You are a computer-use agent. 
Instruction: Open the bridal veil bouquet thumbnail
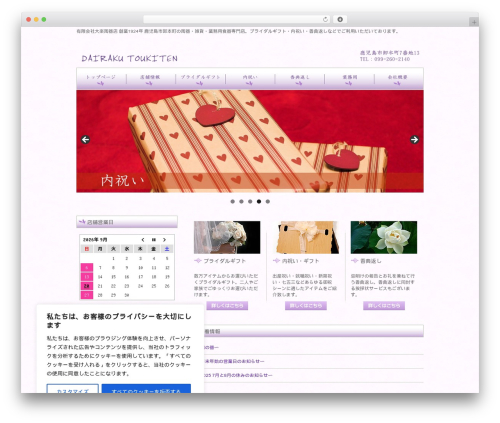(227, 237)
